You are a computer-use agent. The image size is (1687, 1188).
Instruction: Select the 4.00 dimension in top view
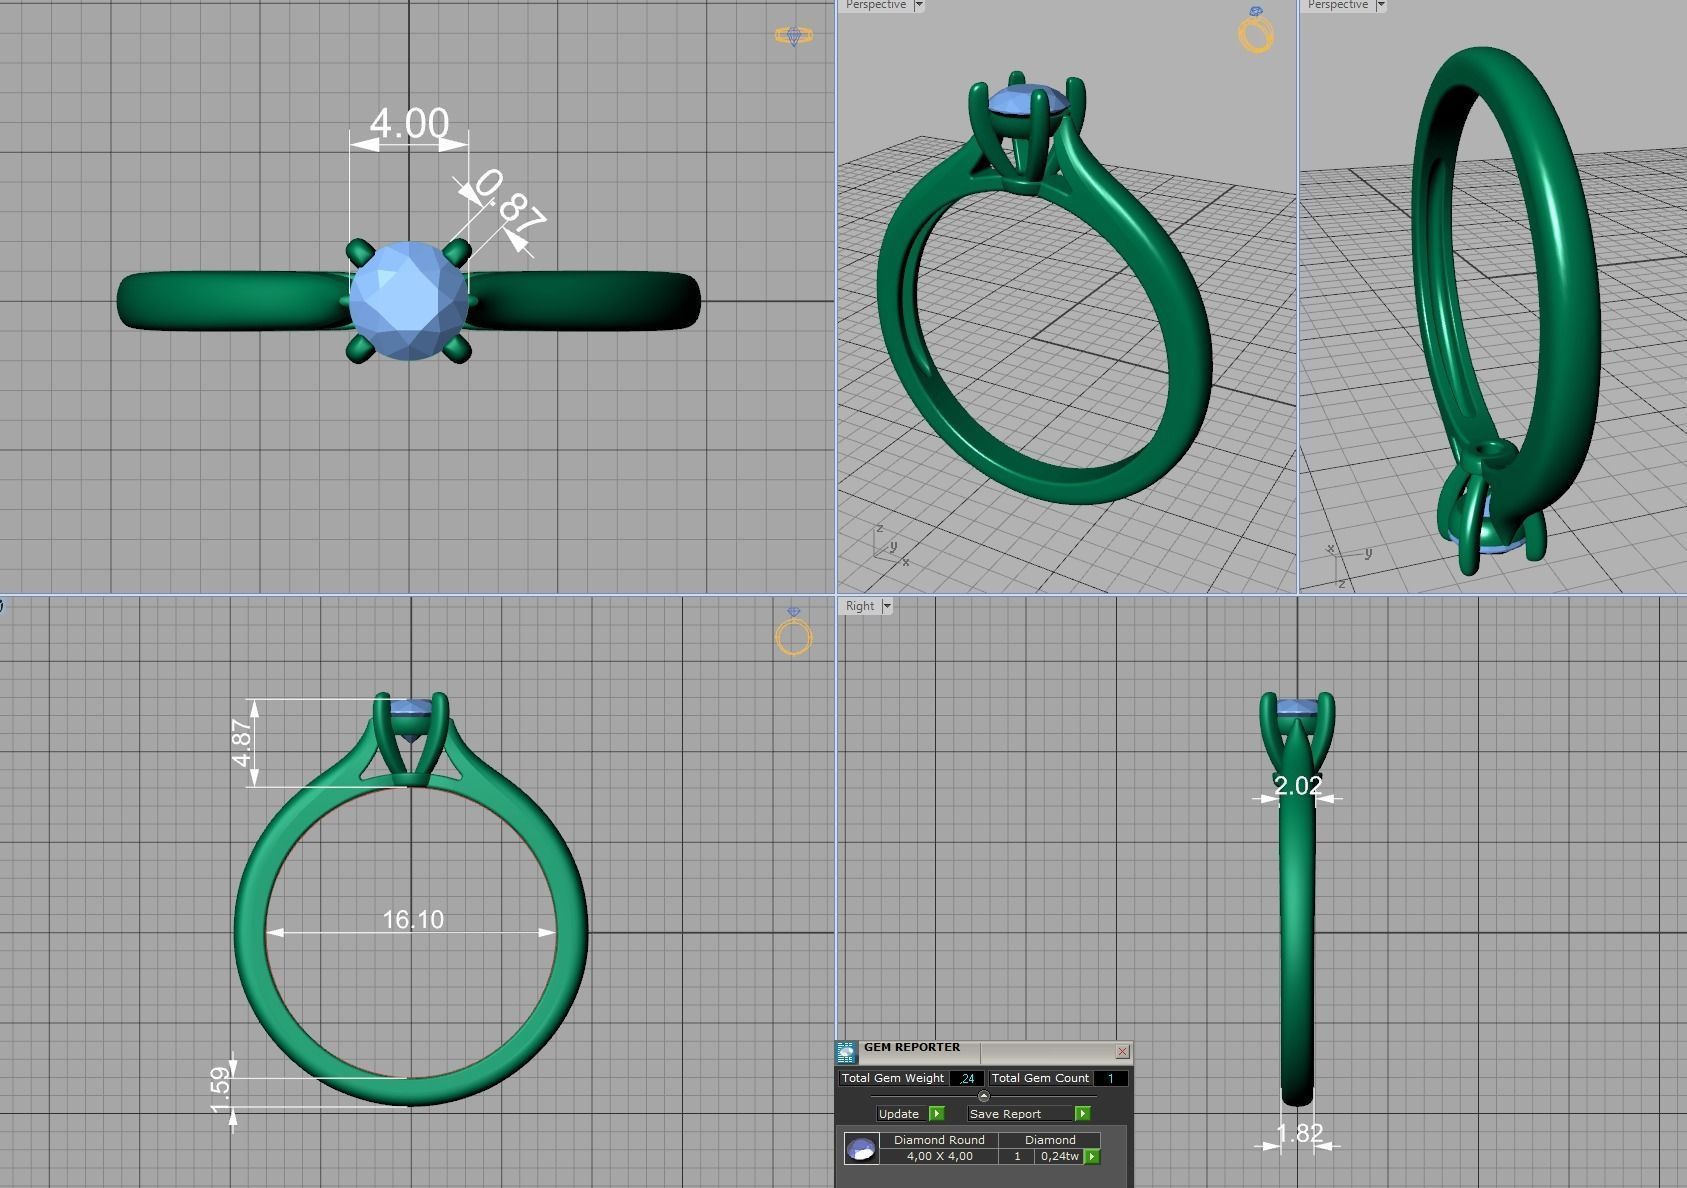point(409,124)
